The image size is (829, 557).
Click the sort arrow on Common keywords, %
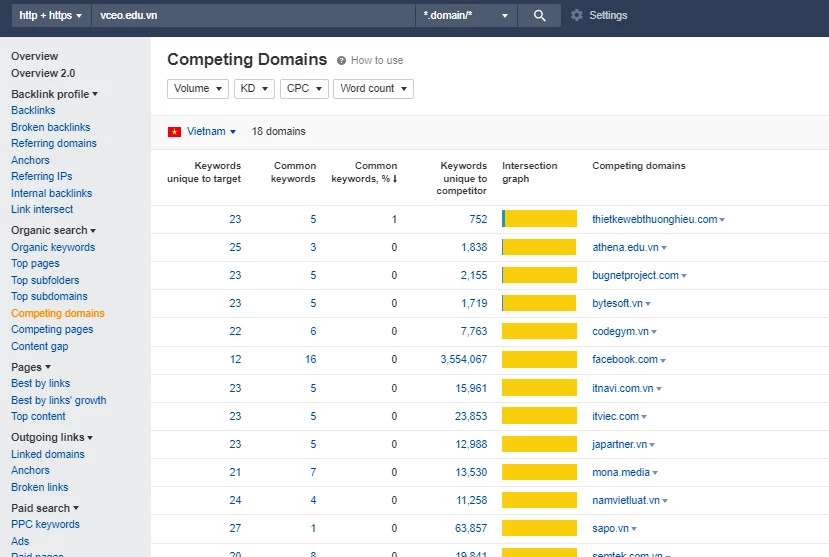pyautogui.click(x=394, y=180)
